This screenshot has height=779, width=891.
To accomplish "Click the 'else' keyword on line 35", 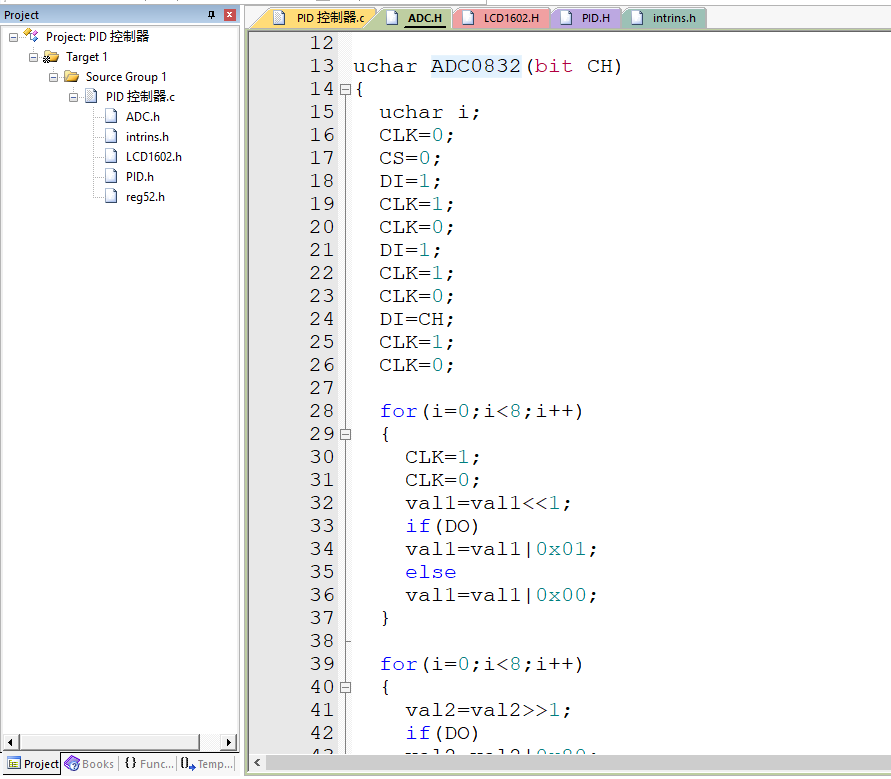I will pyautogui.click(x=431, y=572).
